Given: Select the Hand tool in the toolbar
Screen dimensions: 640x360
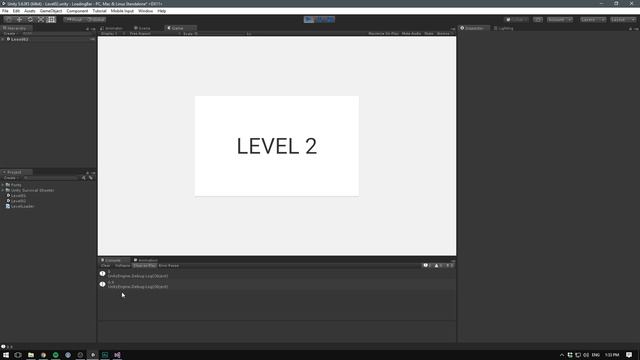Looking at the screenshot, I should [9, 19].
